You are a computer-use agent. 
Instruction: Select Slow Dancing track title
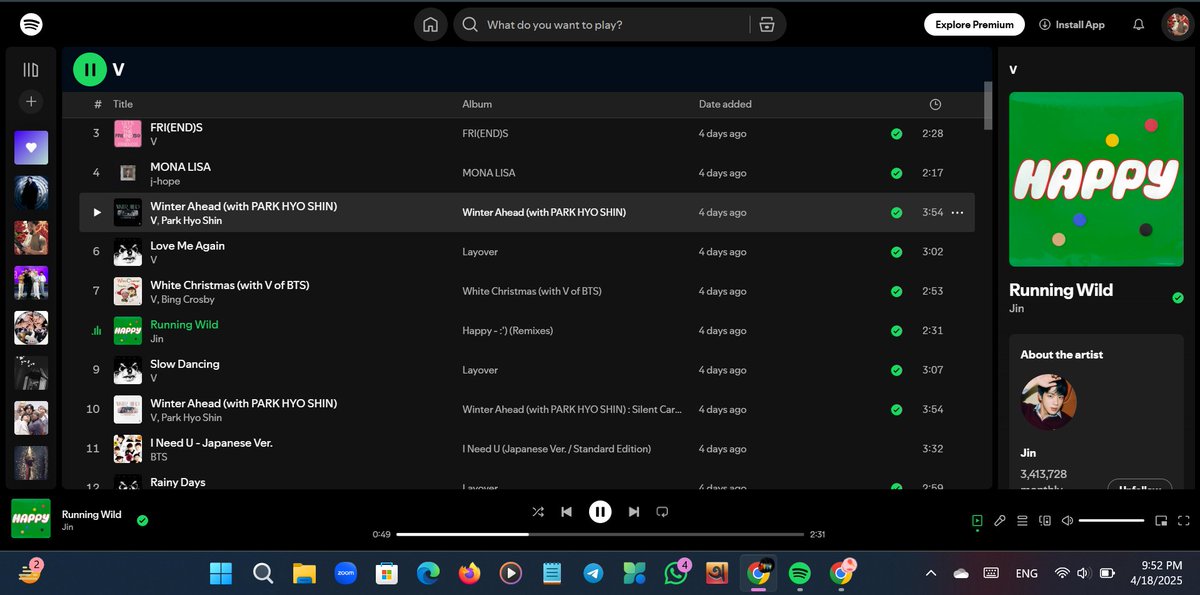point(185,364)
